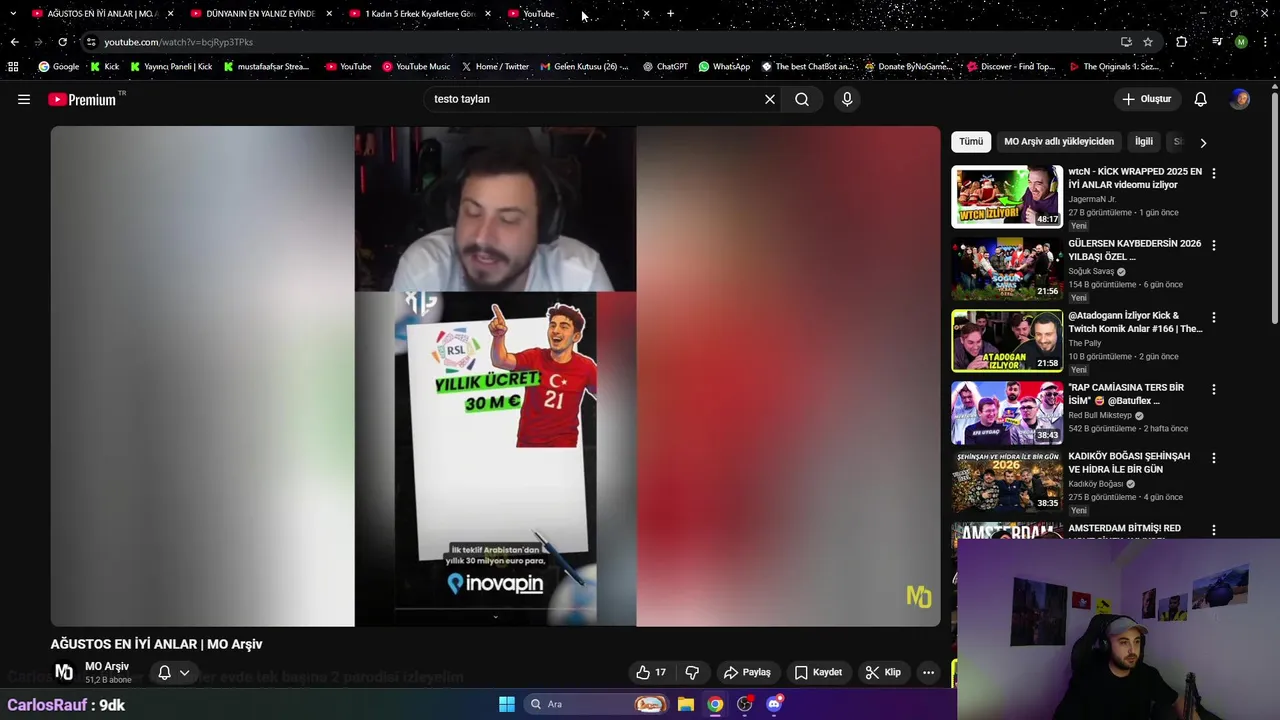Open Home / Twitter bookmark
Viewport: 1280px width, 720px height.
pos(495,67)
